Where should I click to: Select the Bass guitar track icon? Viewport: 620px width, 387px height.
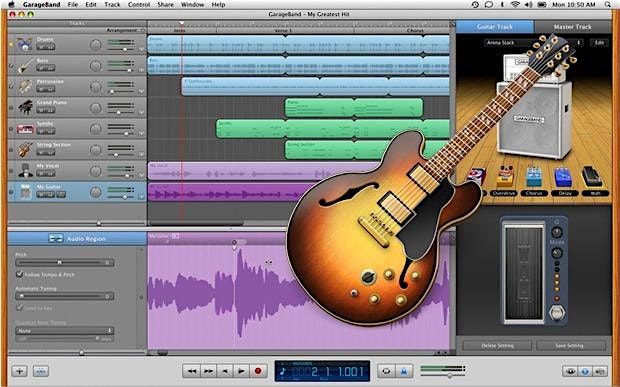[x=25, y=65]
